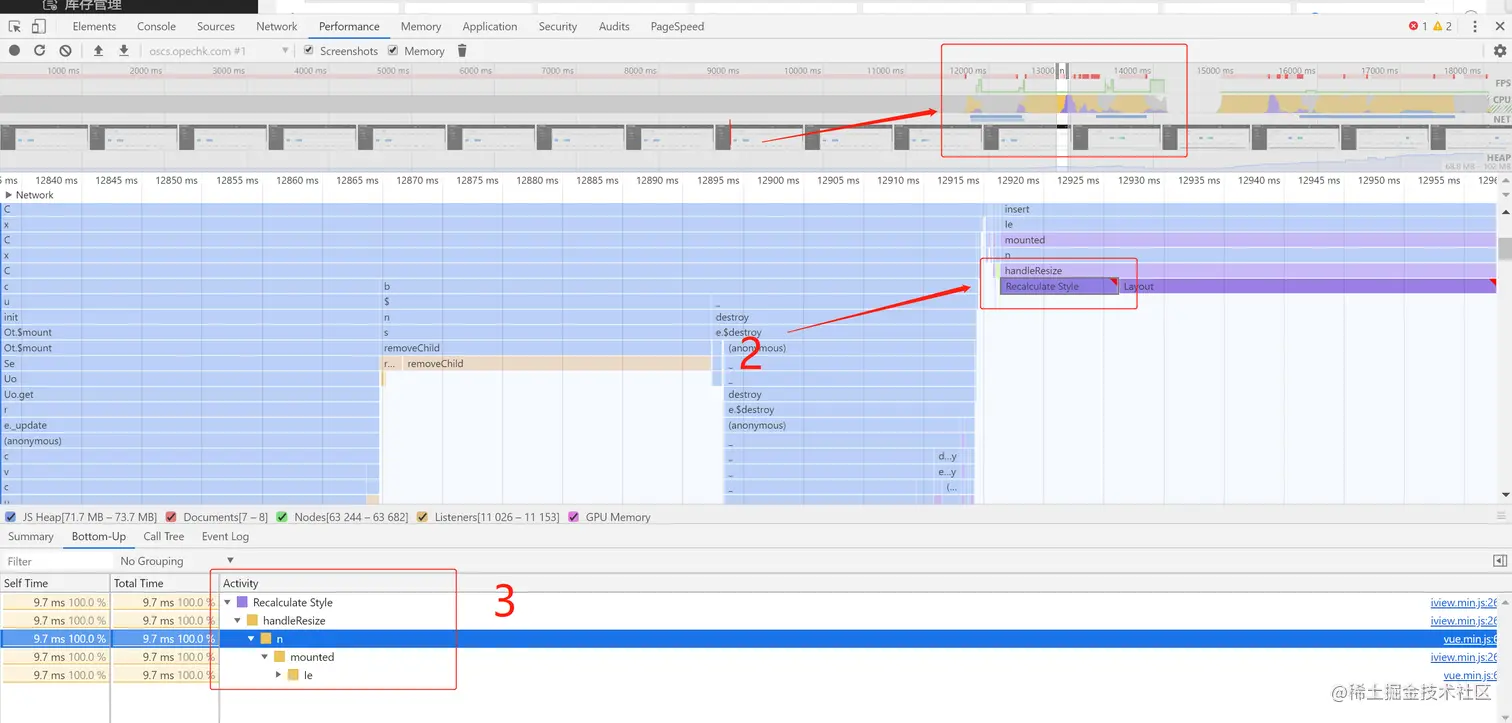Open the No Grouping dropdown
Screen dimensions: 1512x723
pos(176,561)
